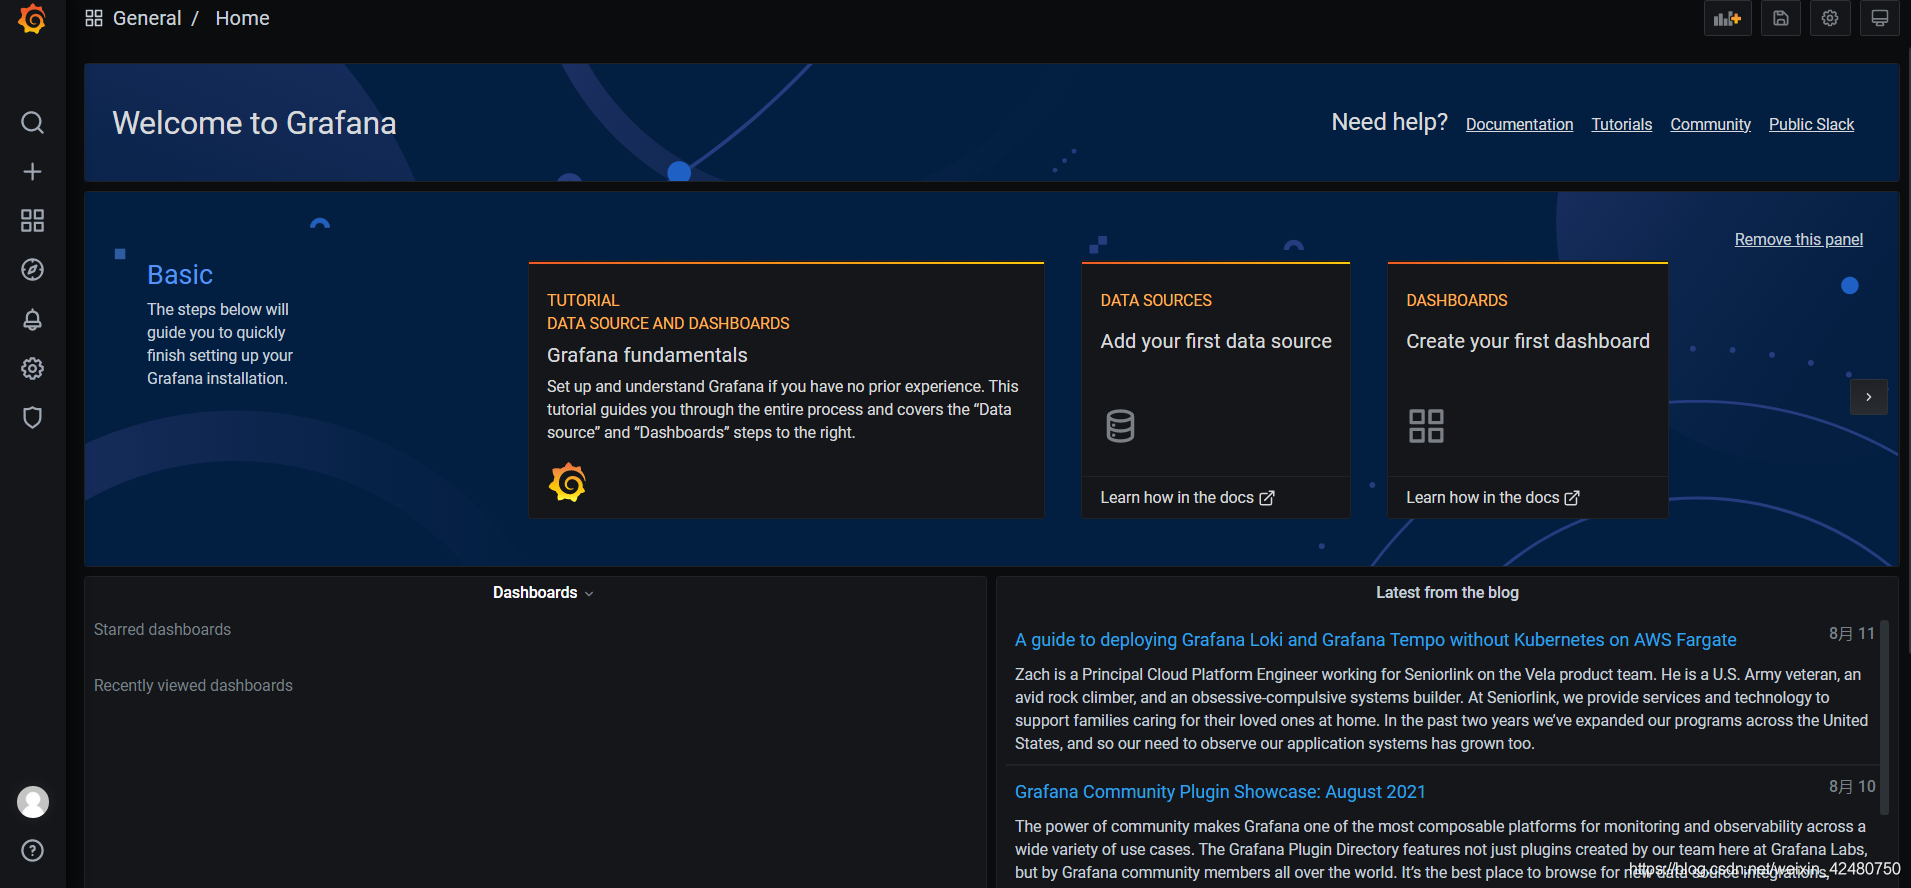Go to next setup steps arrow
The image size is (1911, 888).
coord(1868,397)
